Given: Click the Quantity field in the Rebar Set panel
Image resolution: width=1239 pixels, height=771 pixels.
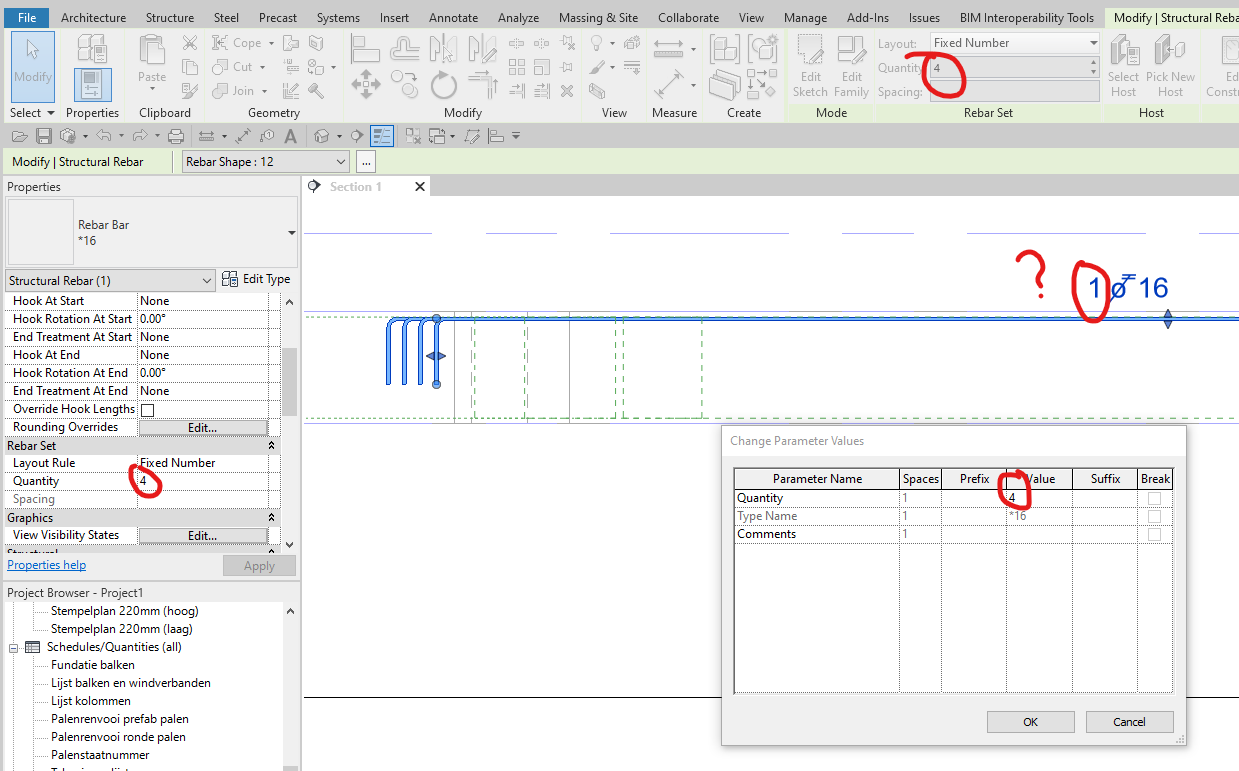Looking at the screenshot, I should (x=200, y=480).
